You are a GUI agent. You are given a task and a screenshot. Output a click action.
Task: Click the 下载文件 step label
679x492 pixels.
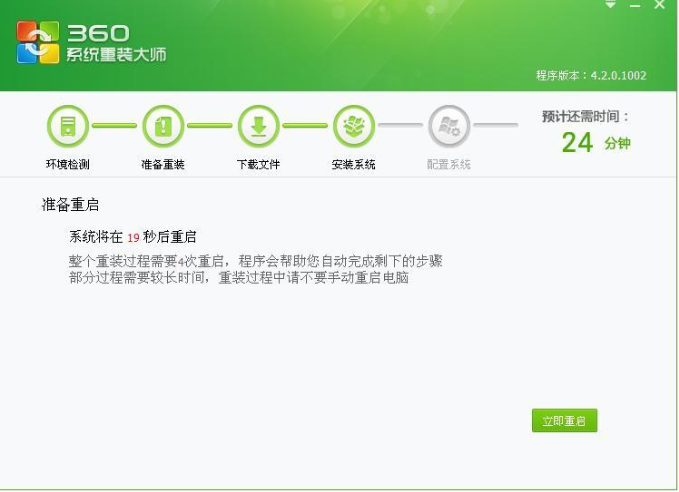click(x=258, y=164)
